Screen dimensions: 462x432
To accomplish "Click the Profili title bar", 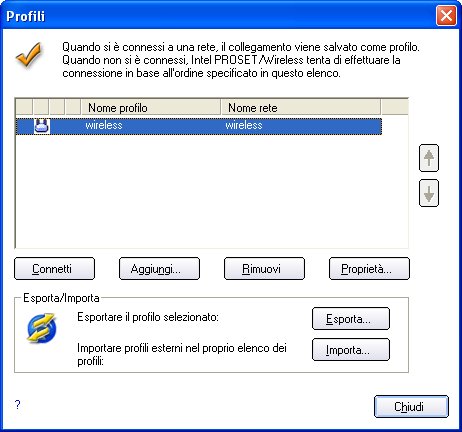I will click(220, 15).
